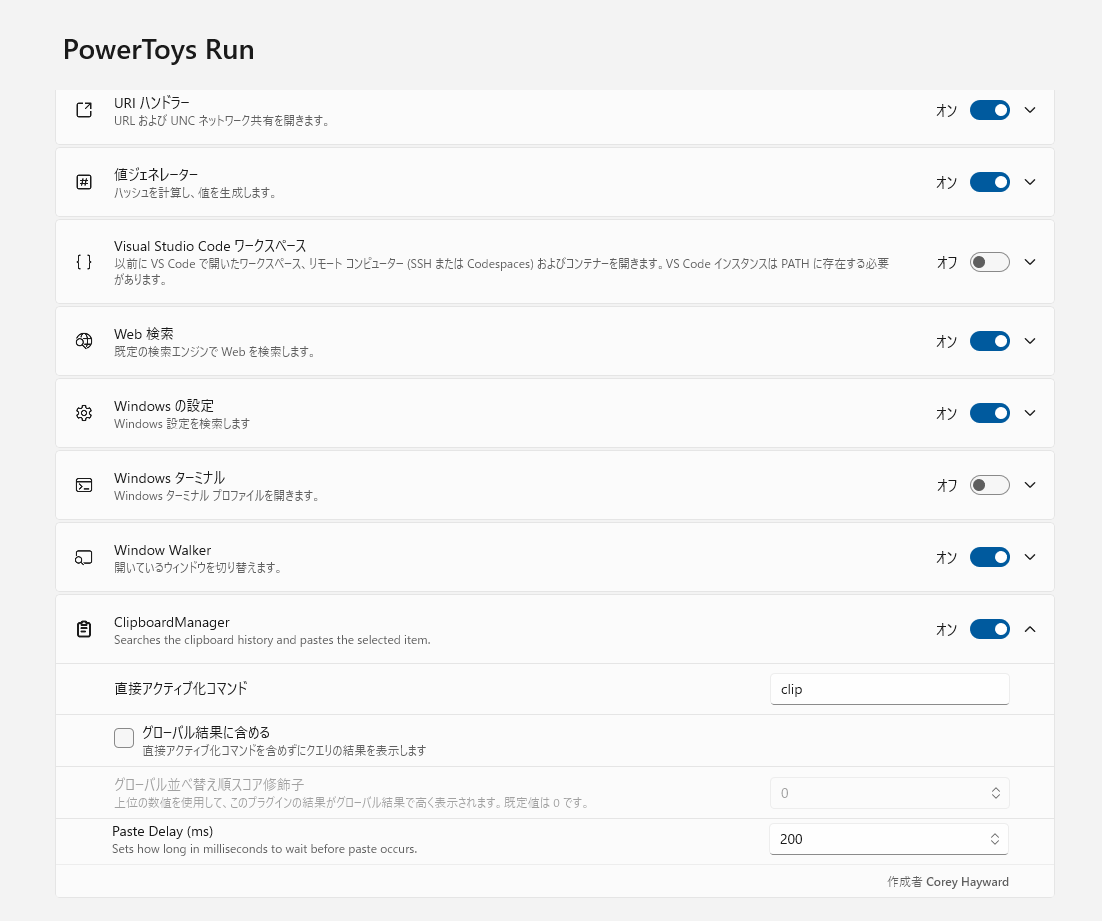Click the グローバル並べ替え順スコア修飾子 number field
Screen dimensions: 1102x921
coord(890,793)
